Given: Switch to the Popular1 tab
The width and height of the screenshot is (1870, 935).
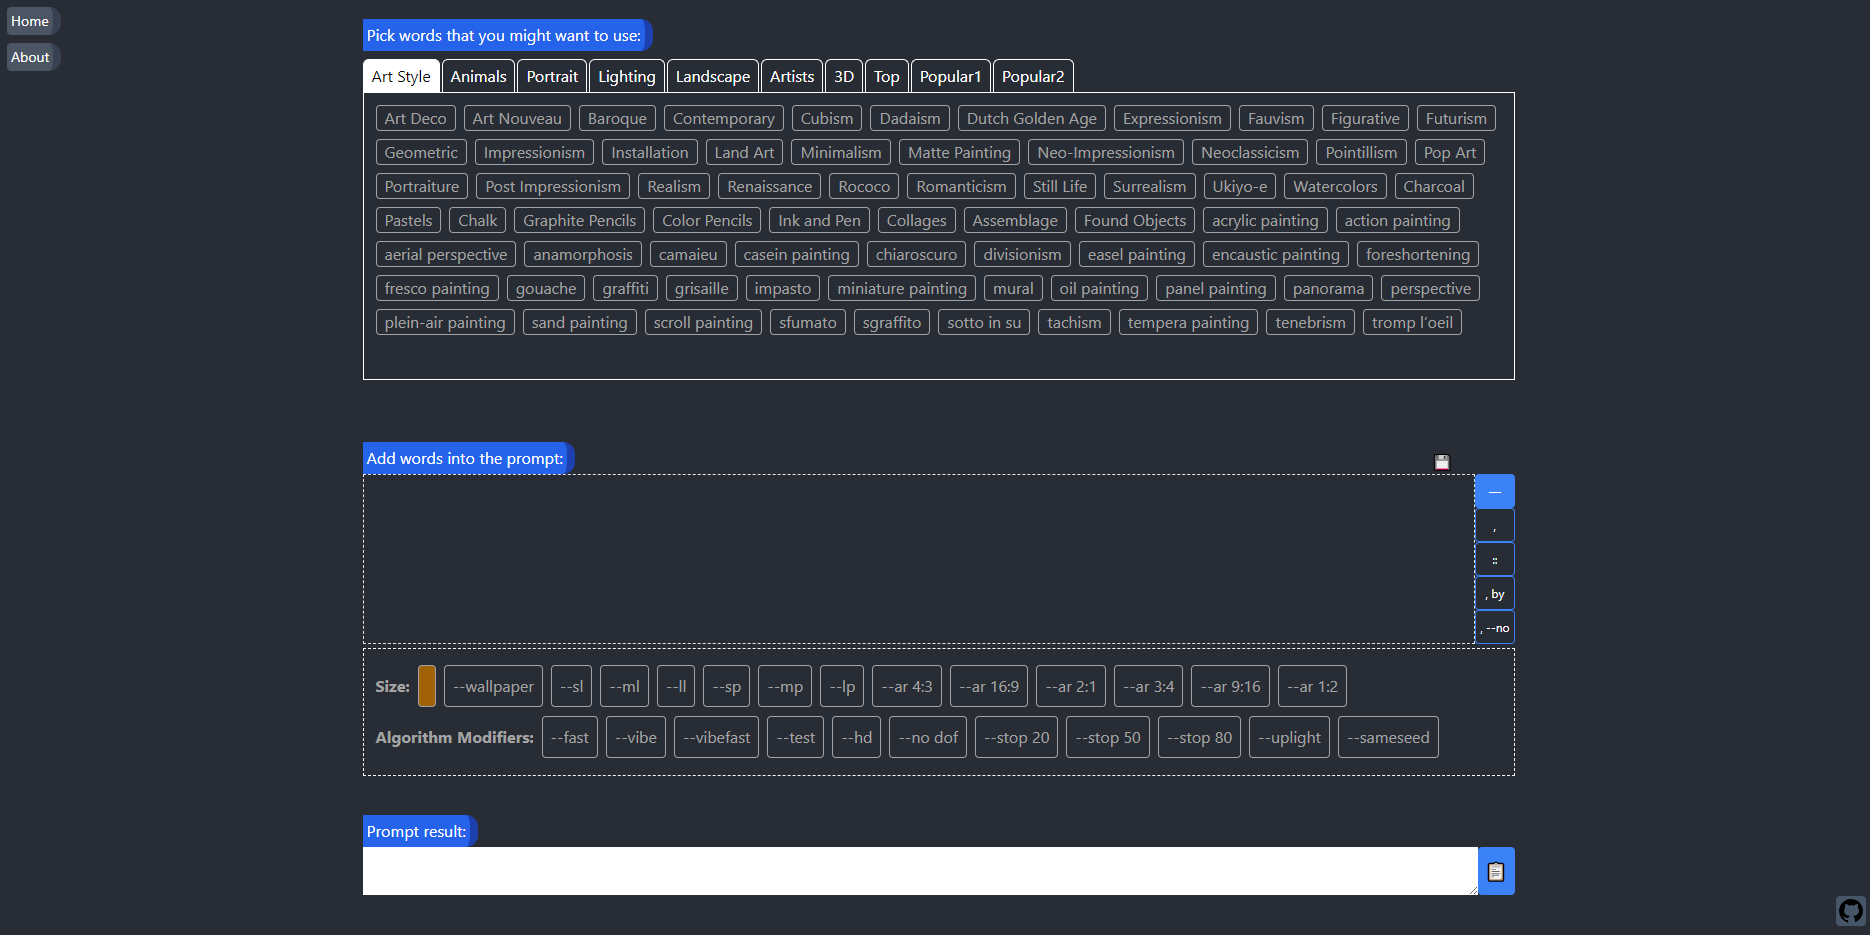Looking at the screenshot, I should [951, 76].
